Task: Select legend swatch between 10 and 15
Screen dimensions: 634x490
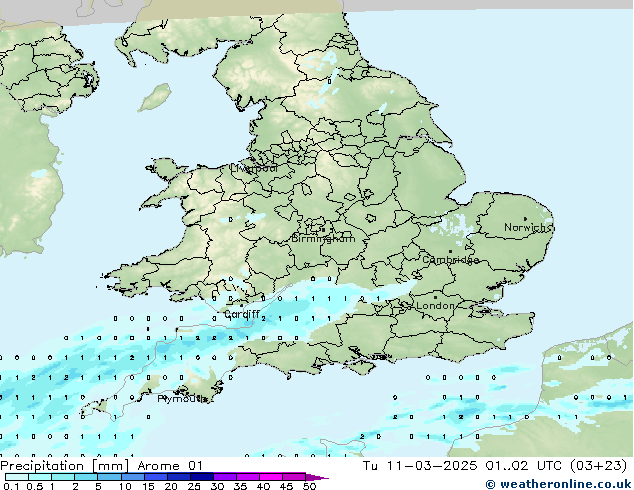Action: (132, 477)
